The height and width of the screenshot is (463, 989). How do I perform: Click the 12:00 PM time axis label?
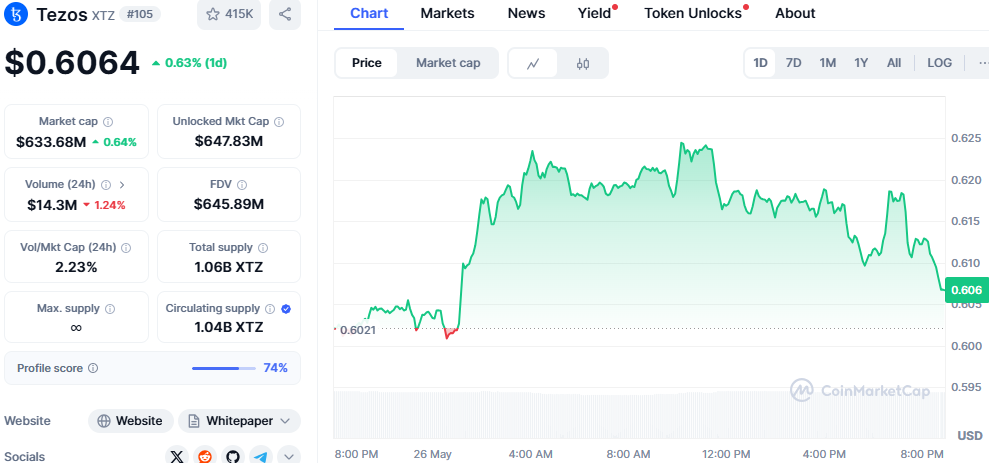[725, 454]
